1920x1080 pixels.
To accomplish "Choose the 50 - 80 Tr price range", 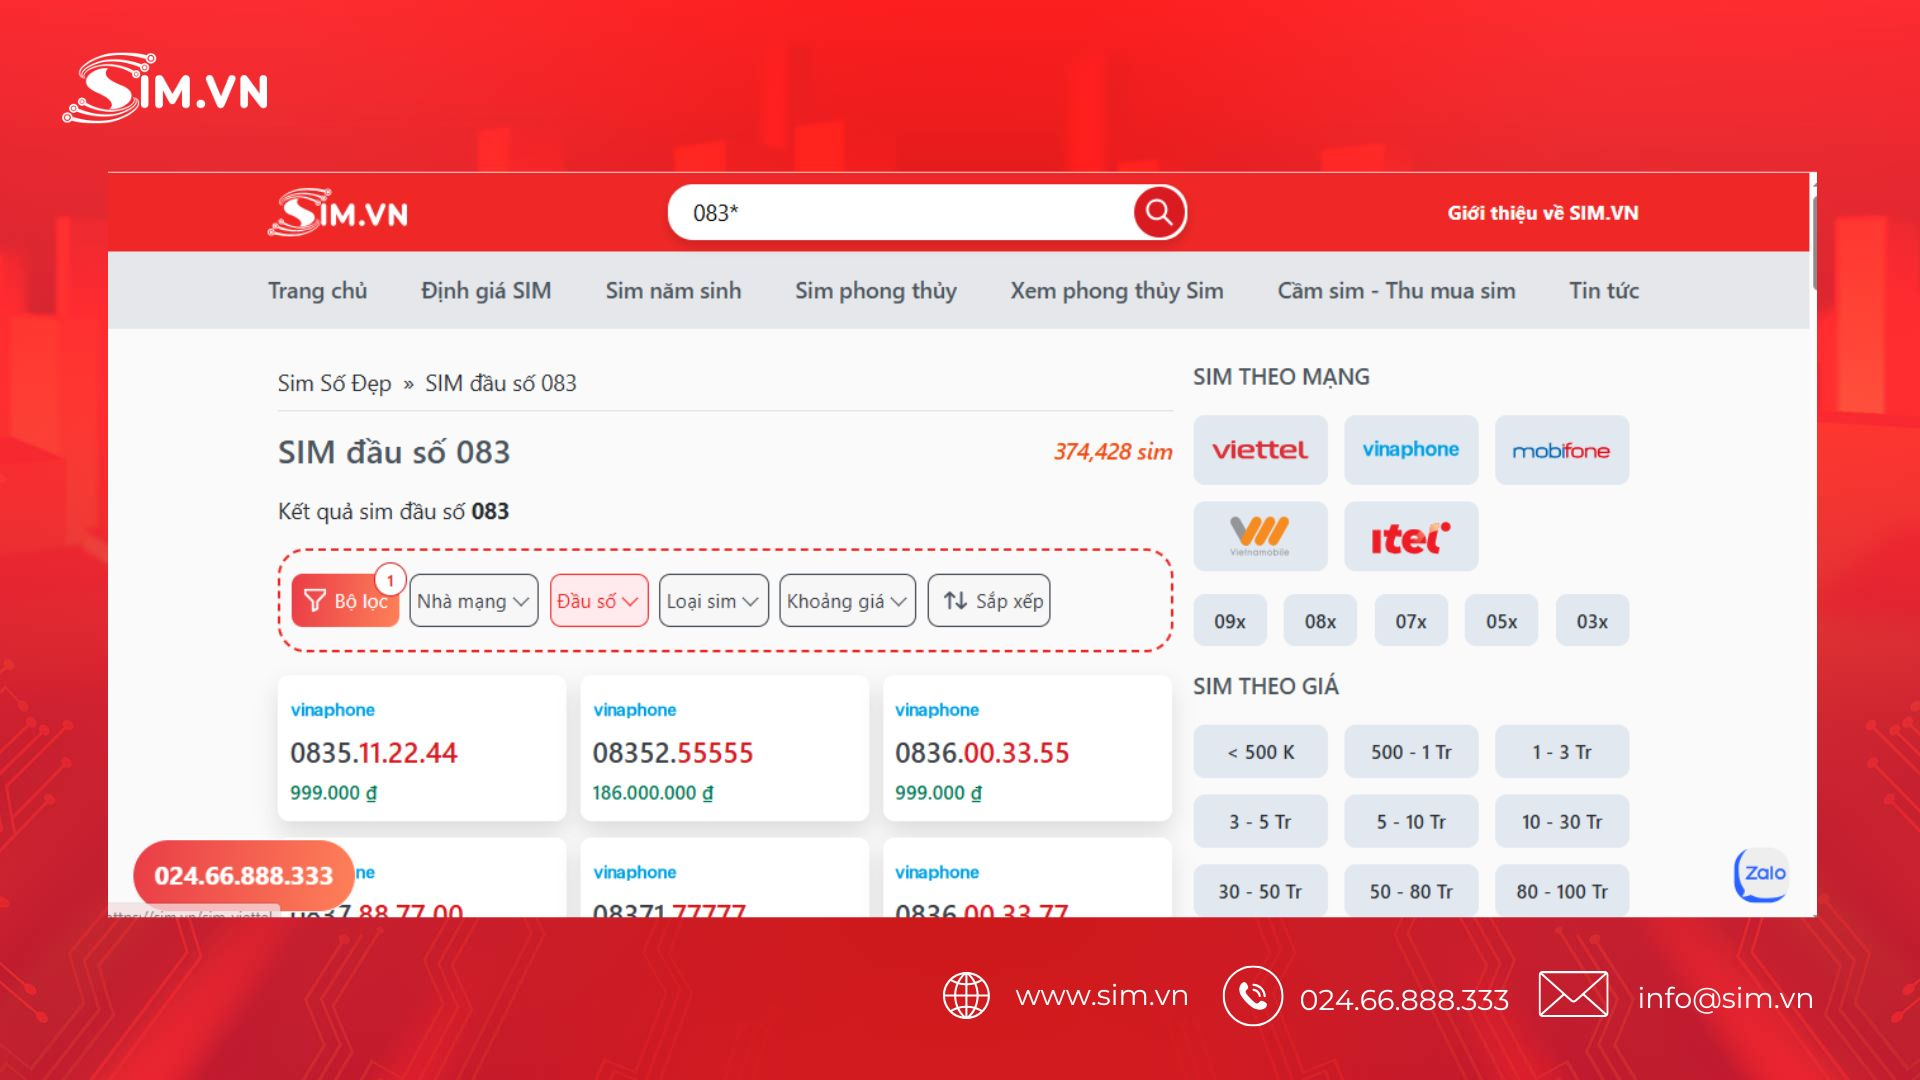I will click(x=1410, y=891).
